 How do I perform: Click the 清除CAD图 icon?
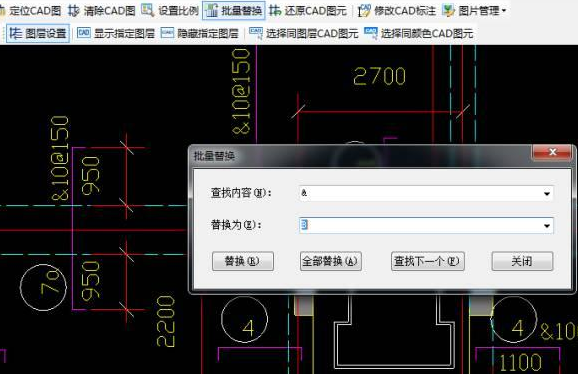coord(73,11)
